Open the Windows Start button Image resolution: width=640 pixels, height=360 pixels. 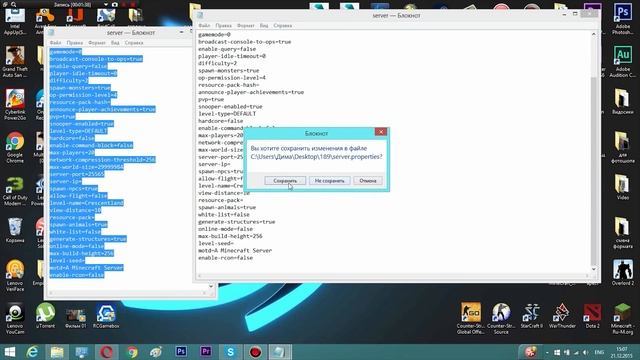click(9, 352)
